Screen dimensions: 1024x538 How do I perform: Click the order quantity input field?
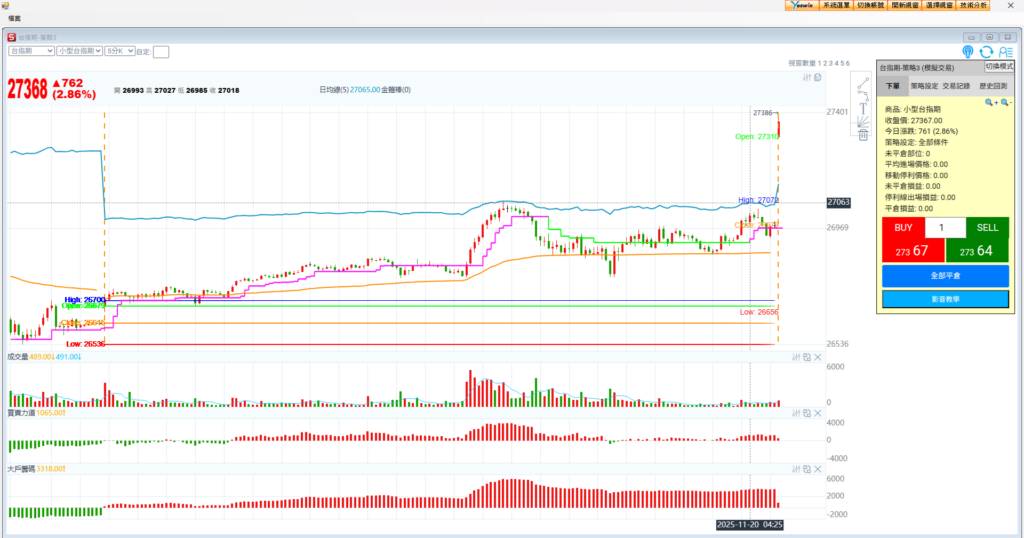tap(945, 228)
